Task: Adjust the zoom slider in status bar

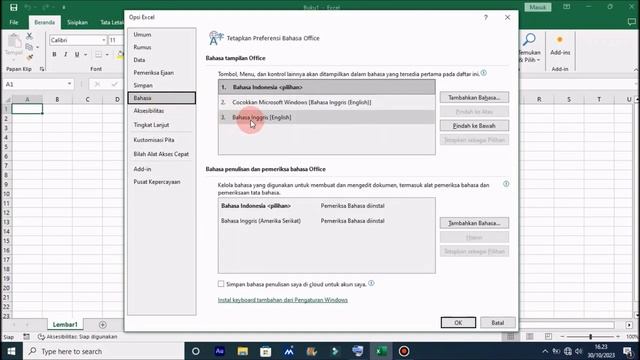Action: point(590,336)
